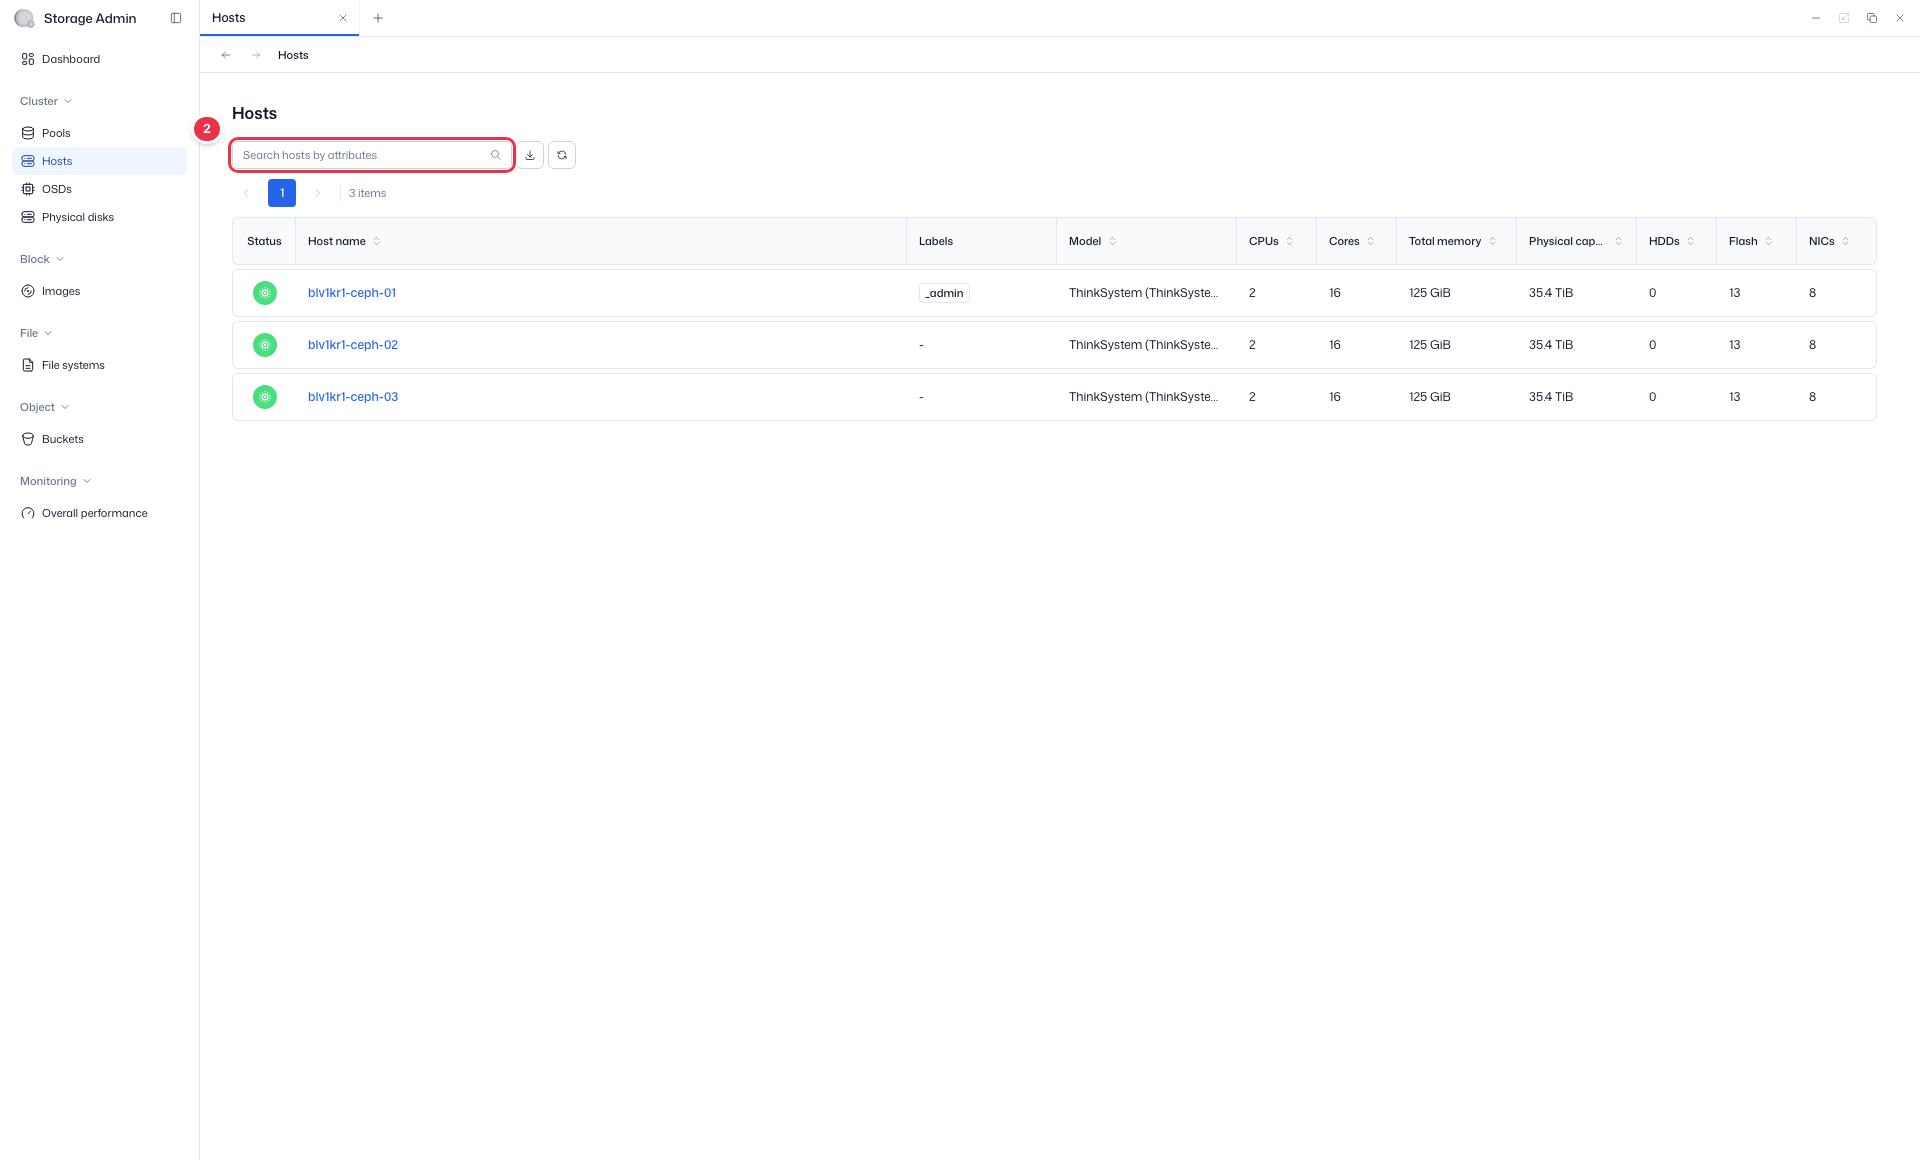Click the refresh hosts icon
Image resolution: width=1920 pixels, height=1160 pixels.
point(562,155)
